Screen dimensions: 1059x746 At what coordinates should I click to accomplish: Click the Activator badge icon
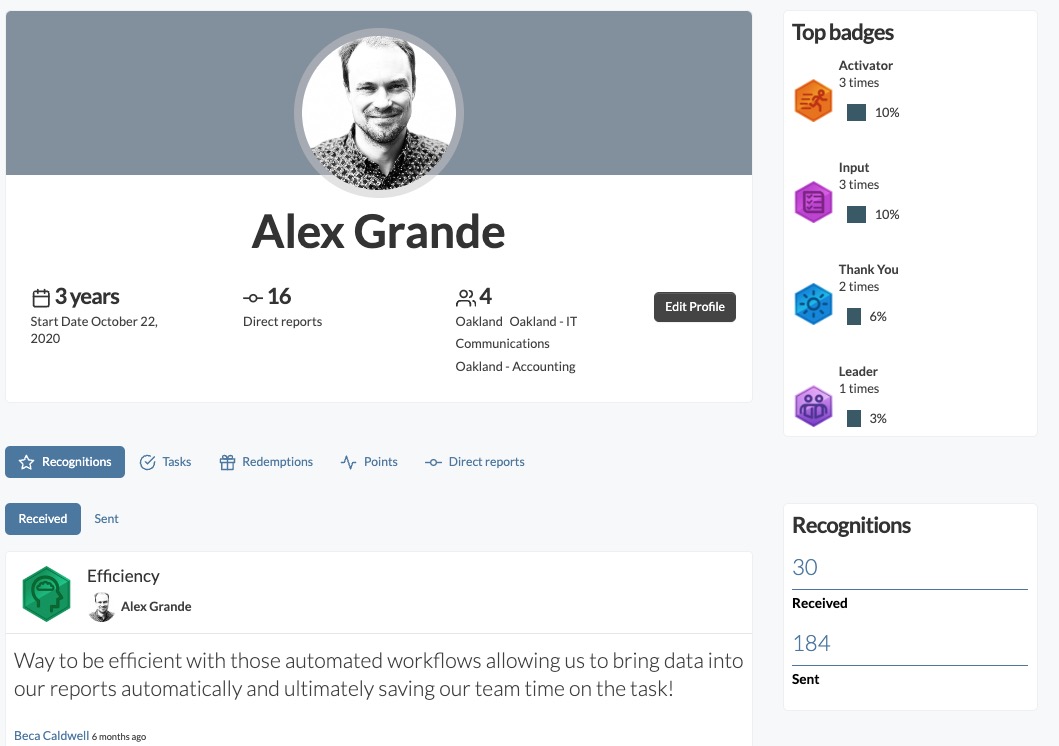pos(813,101)
